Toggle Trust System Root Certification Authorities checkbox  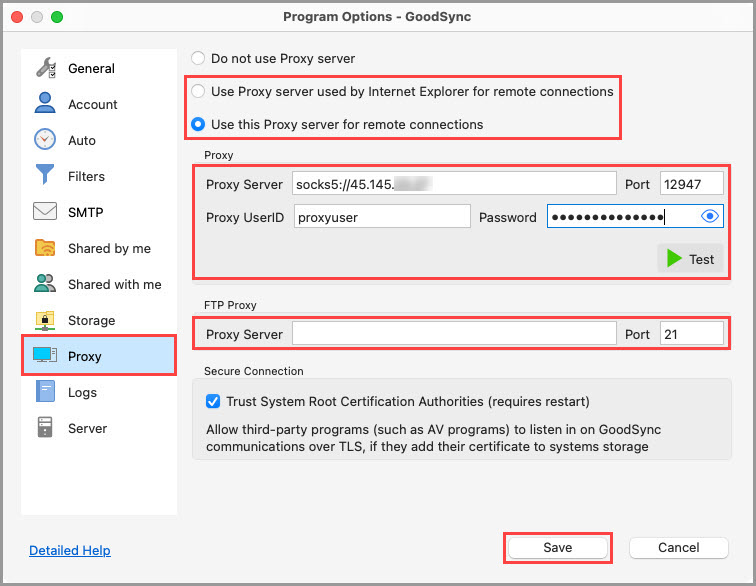click(212, 402)
